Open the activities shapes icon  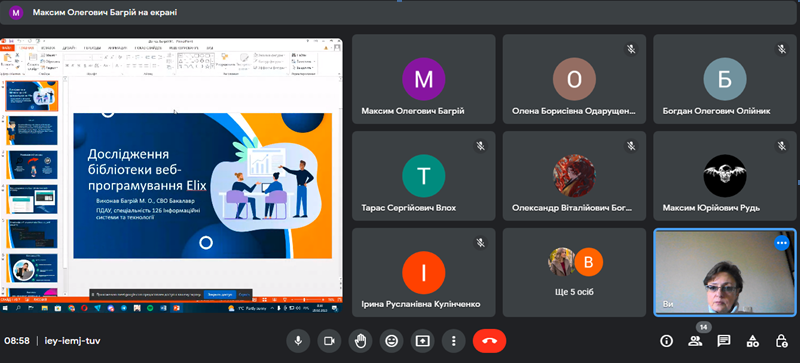(752, 341)
